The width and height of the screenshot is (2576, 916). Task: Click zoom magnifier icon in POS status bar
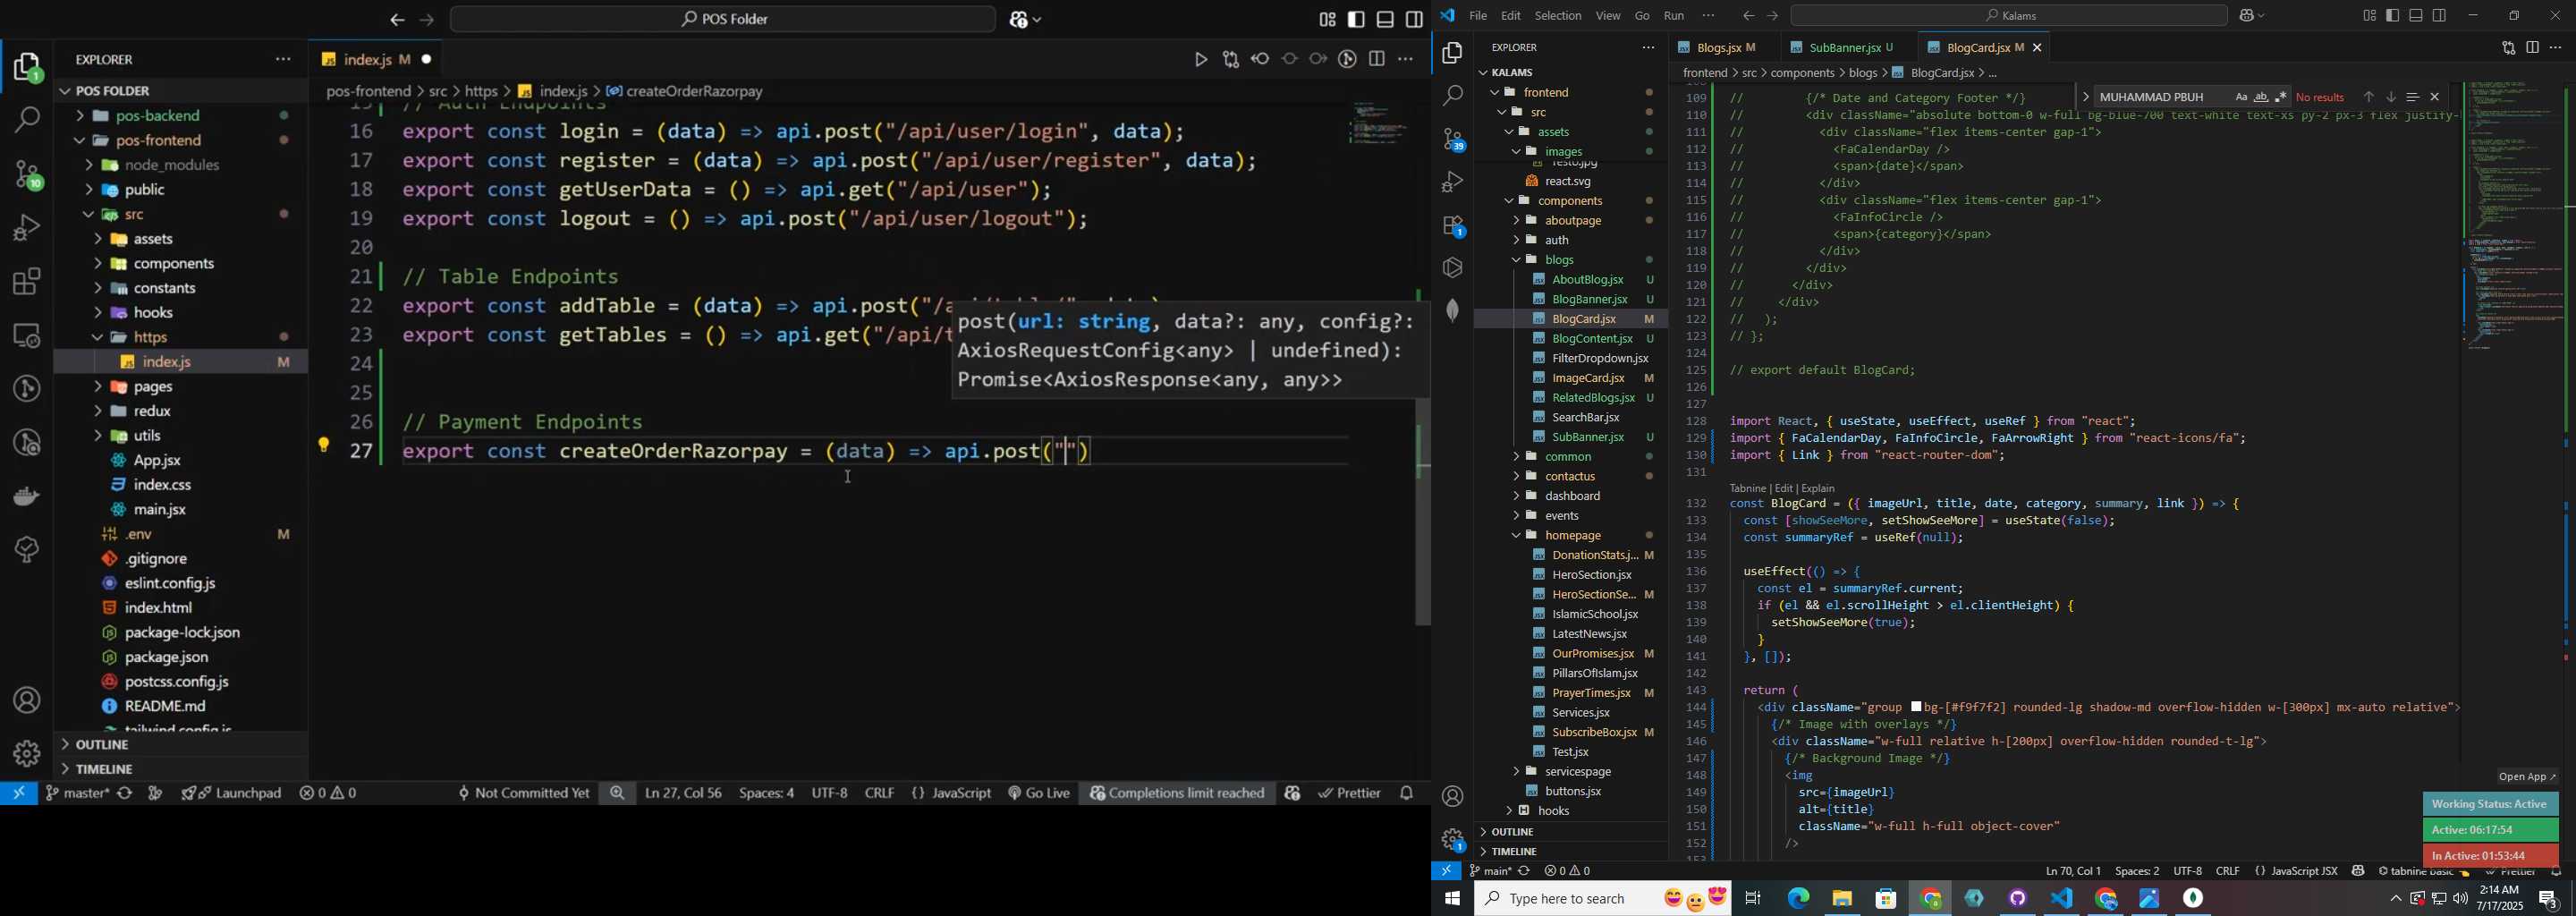617,793
